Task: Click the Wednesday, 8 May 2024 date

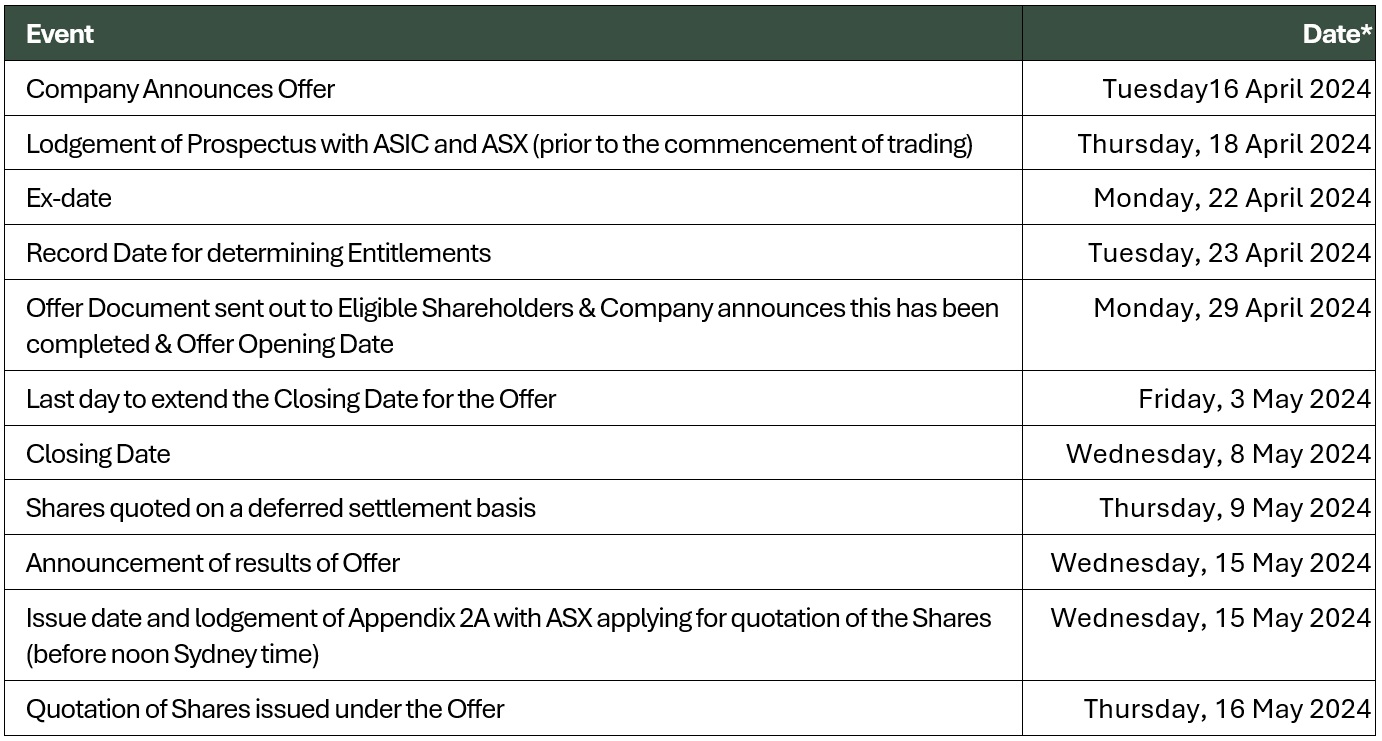Action: coord(1218,454)
